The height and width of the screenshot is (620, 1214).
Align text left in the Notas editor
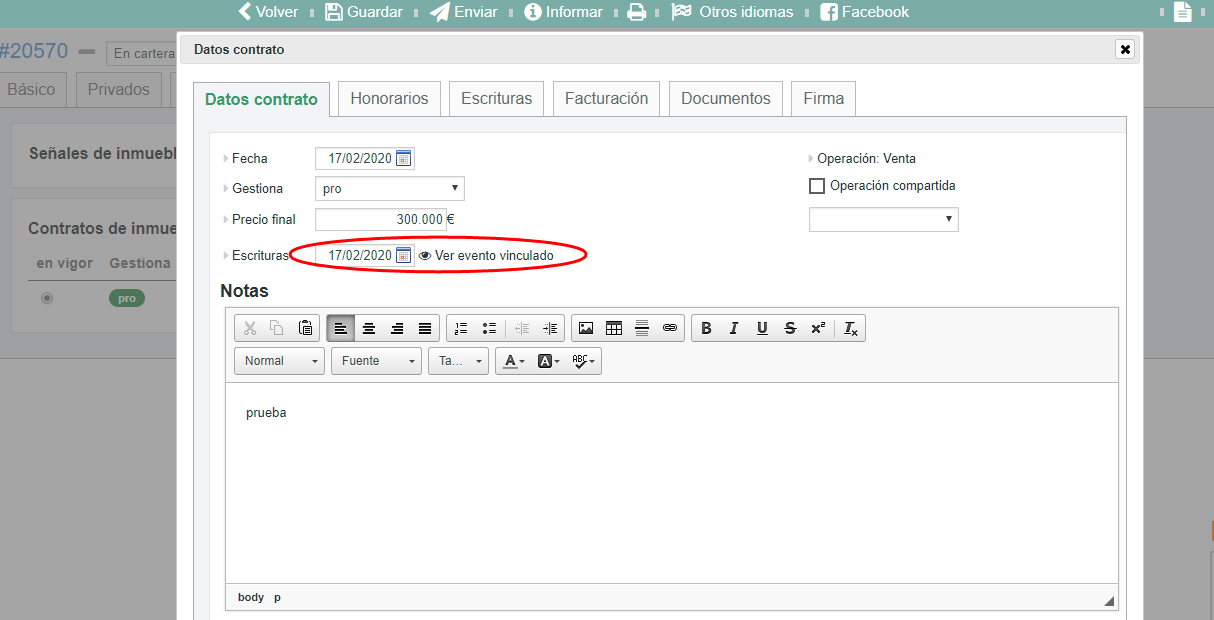(341, 328)
